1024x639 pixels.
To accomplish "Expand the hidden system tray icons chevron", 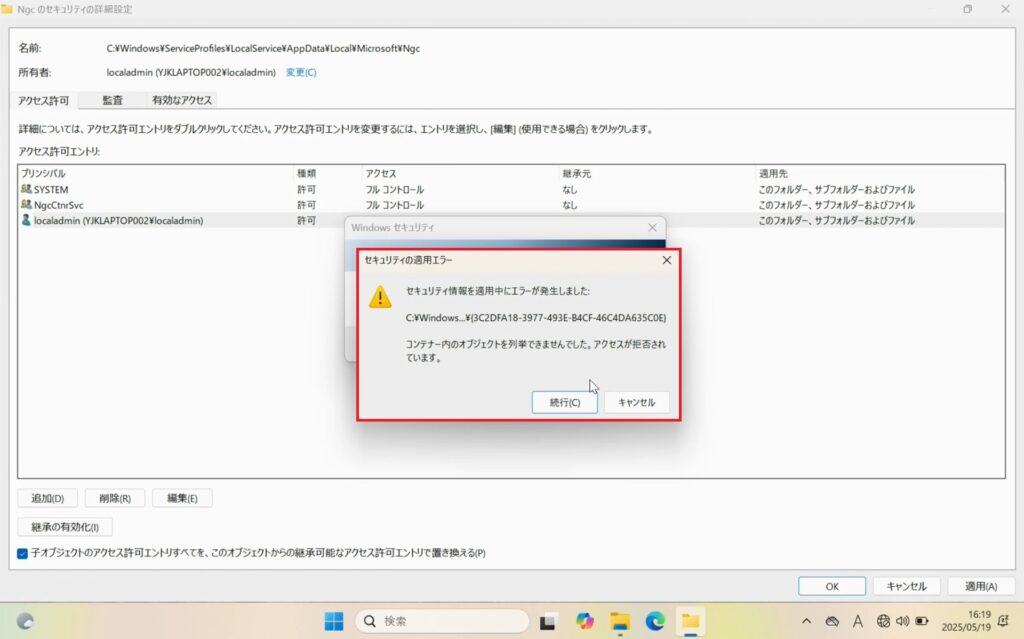I will [807, 621].
